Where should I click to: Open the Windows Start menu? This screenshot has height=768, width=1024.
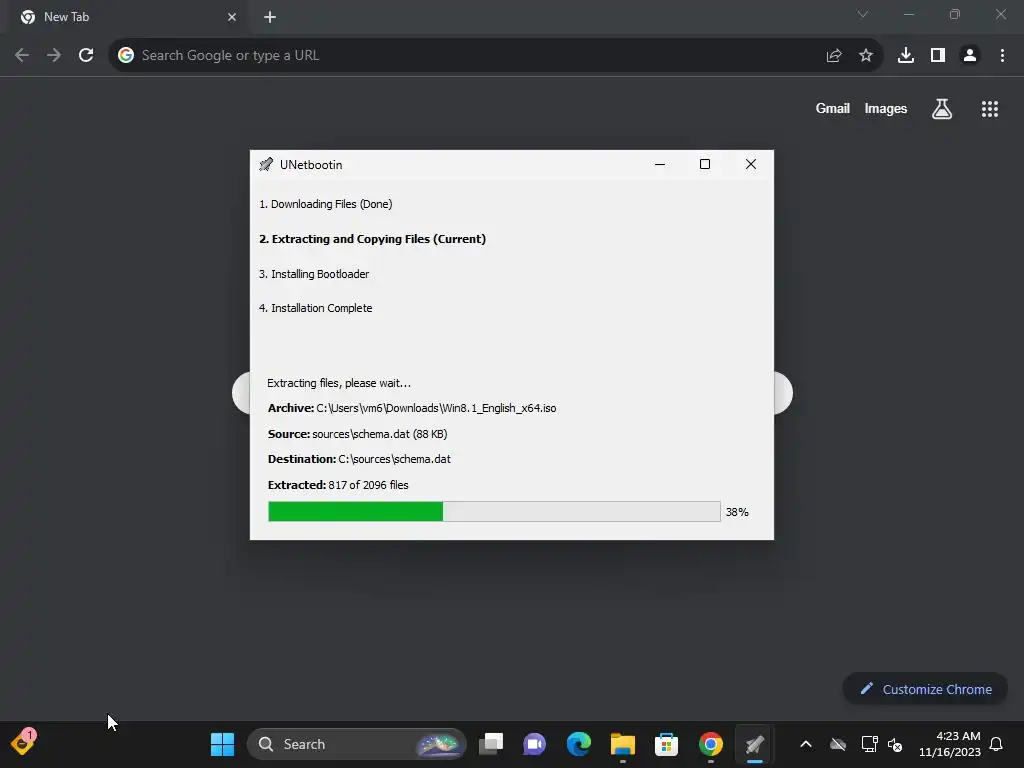click(x=222, y=744)
